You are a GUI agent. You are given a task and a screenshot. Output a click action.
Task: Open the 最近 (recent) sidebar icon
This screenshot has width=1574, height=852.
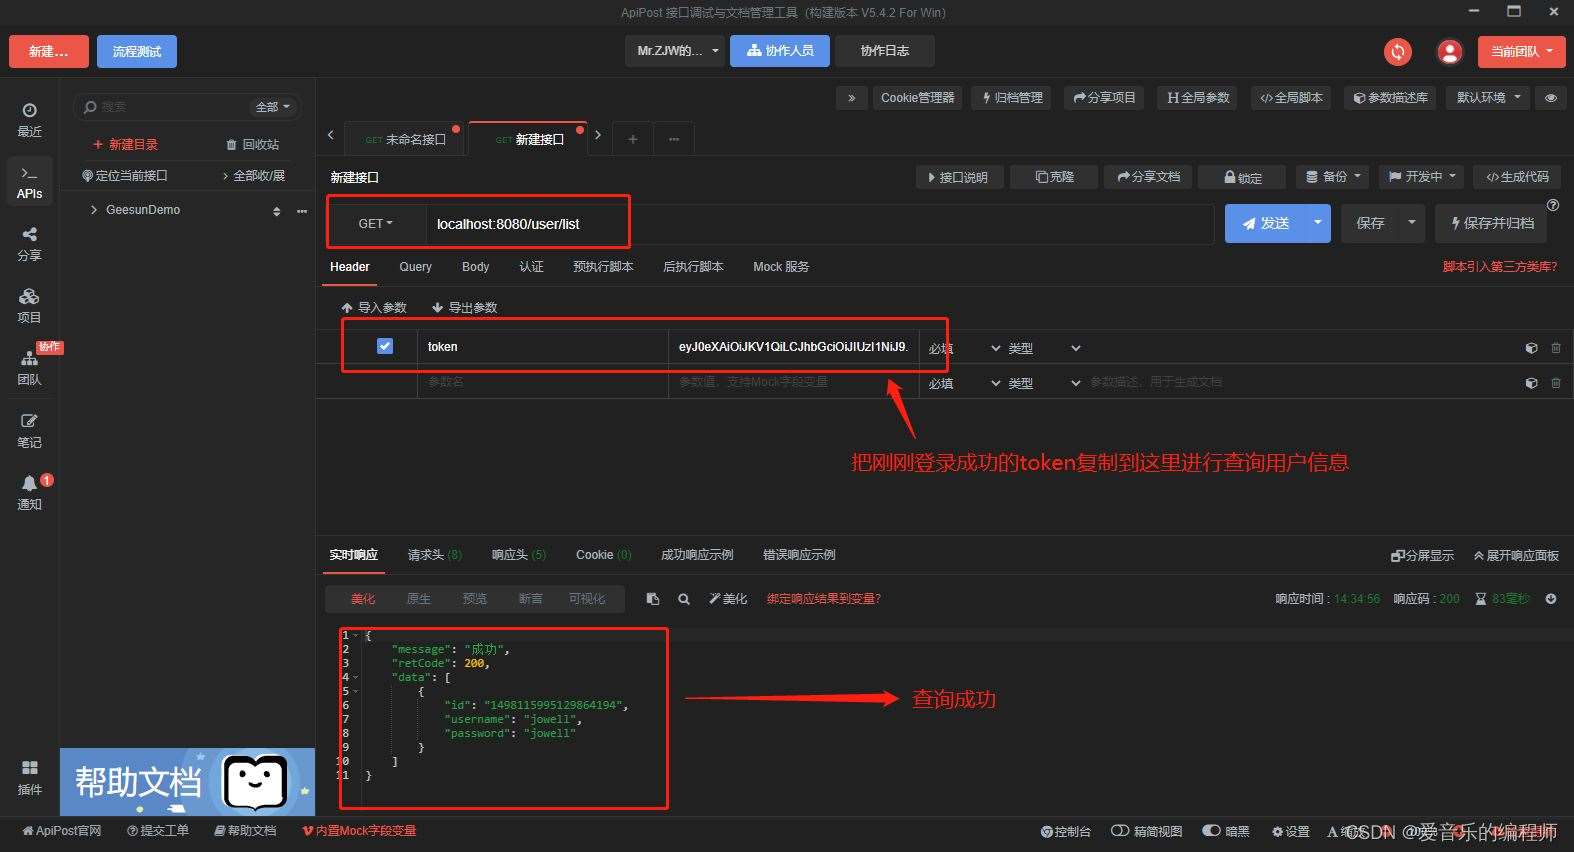coord(29,119)
